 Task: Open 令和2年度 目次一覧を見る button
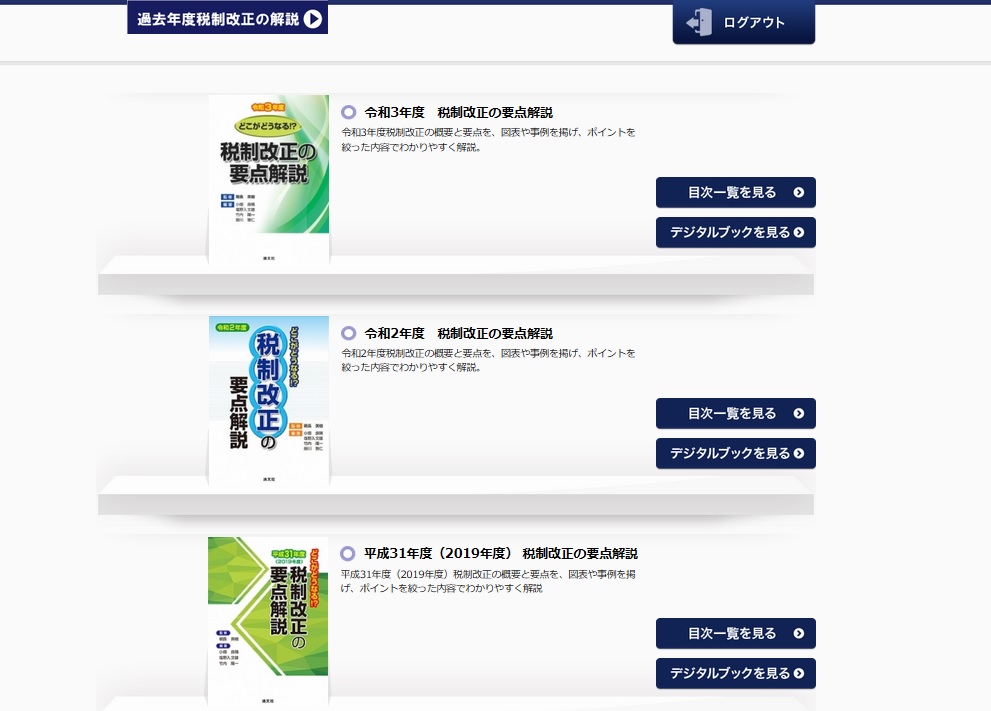tap(736, 413)
